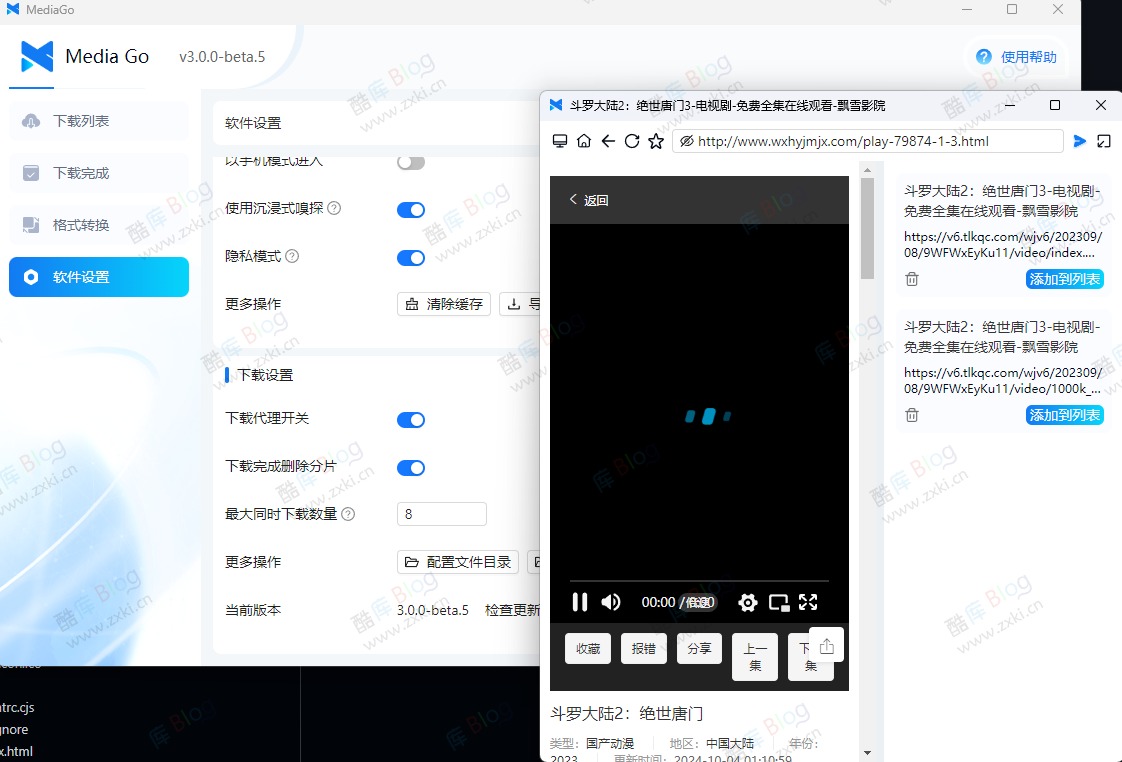Pause the video playback

coord(580,602)
